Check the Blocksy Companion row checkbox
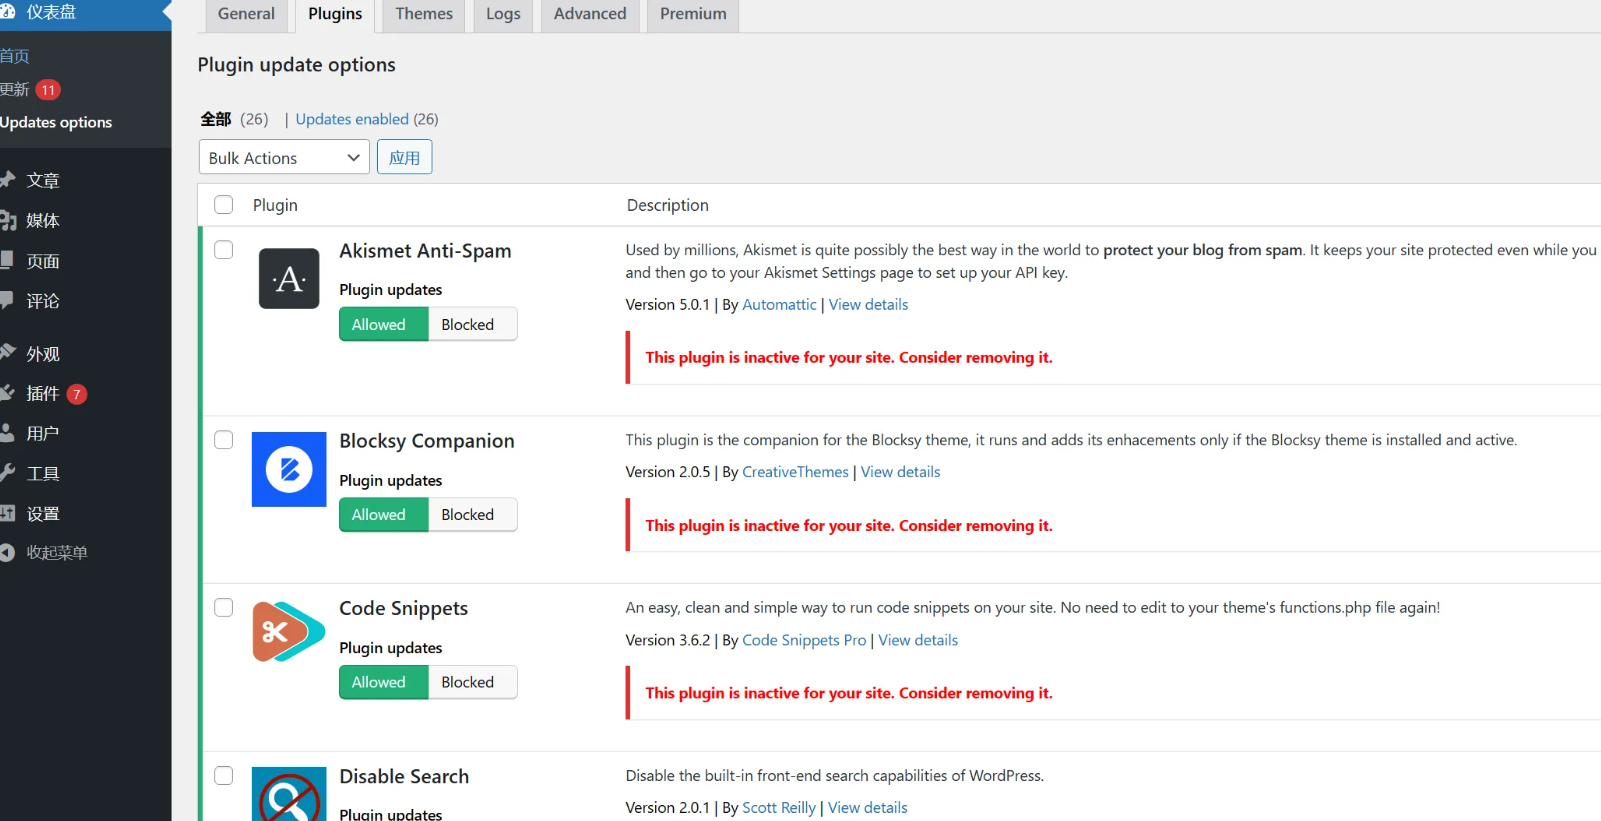The image size is (1601, 821). pos(224,440)
